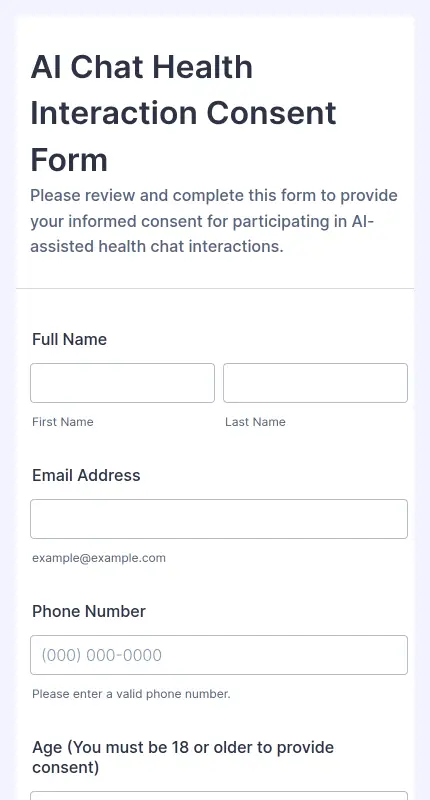Click the 'First Name' sublabel text
The width and height of the screenshot is (430, 800).
coord(63,422)
